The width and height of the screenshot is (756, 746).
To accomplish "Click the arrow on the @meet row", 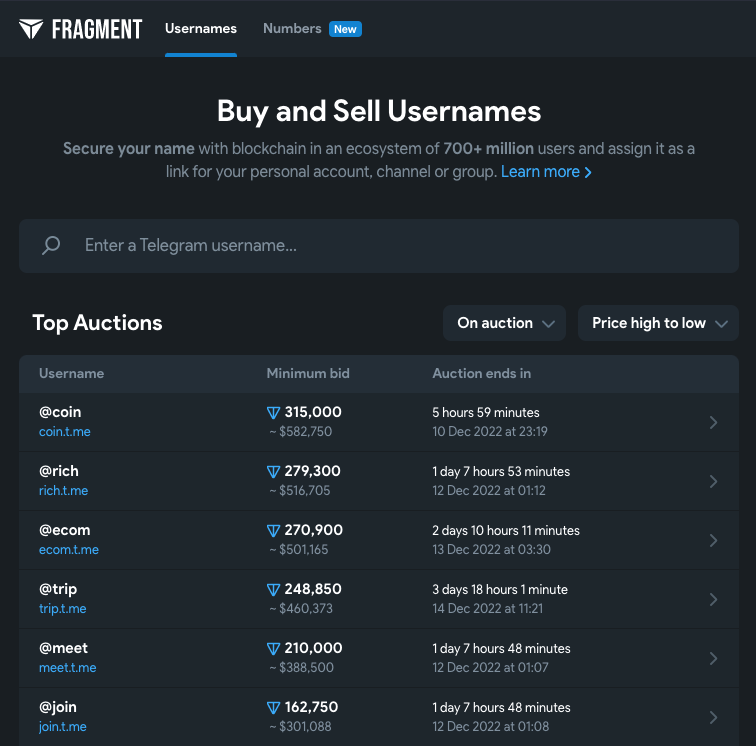I will point(714,659).
